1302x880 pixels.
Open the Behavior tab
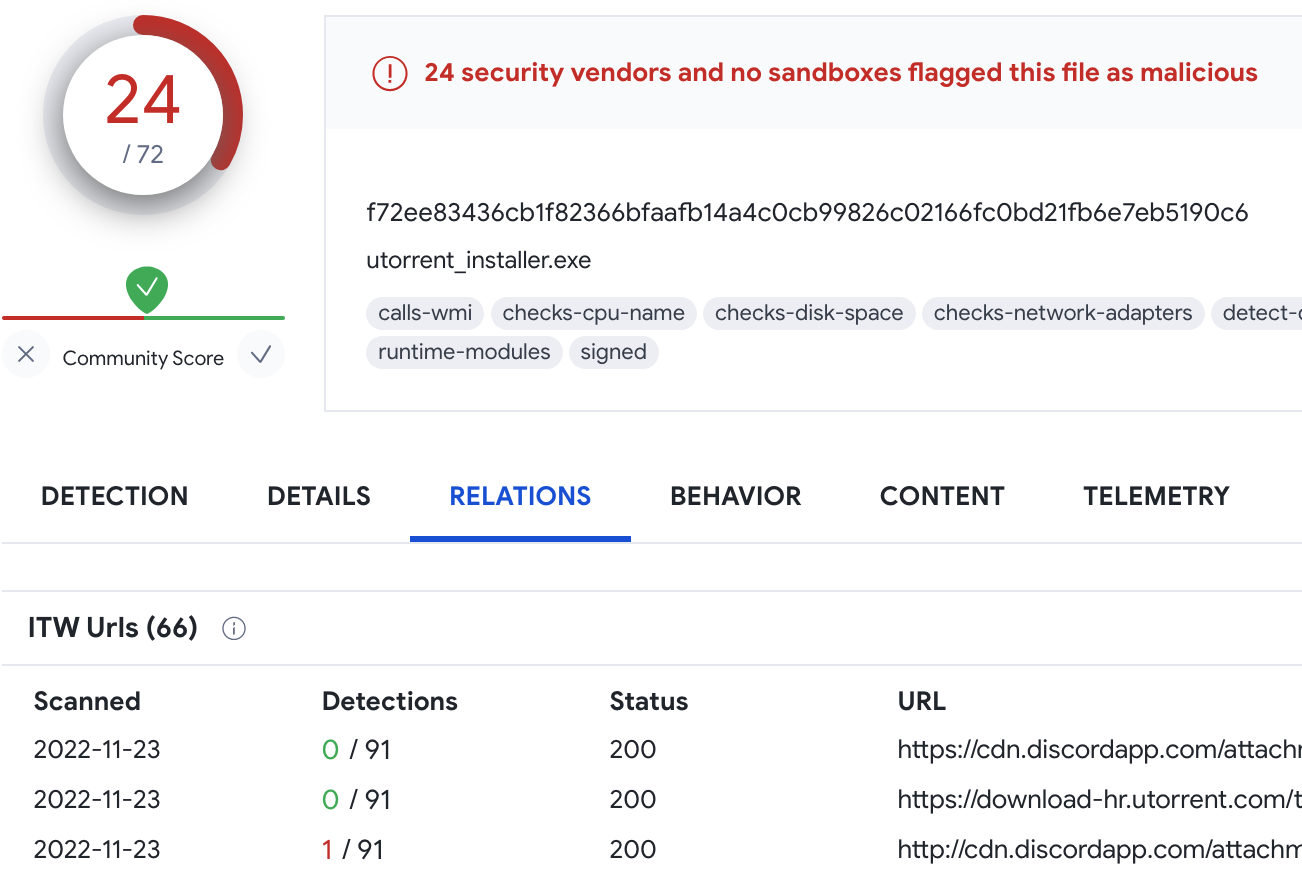click(736, 496)
